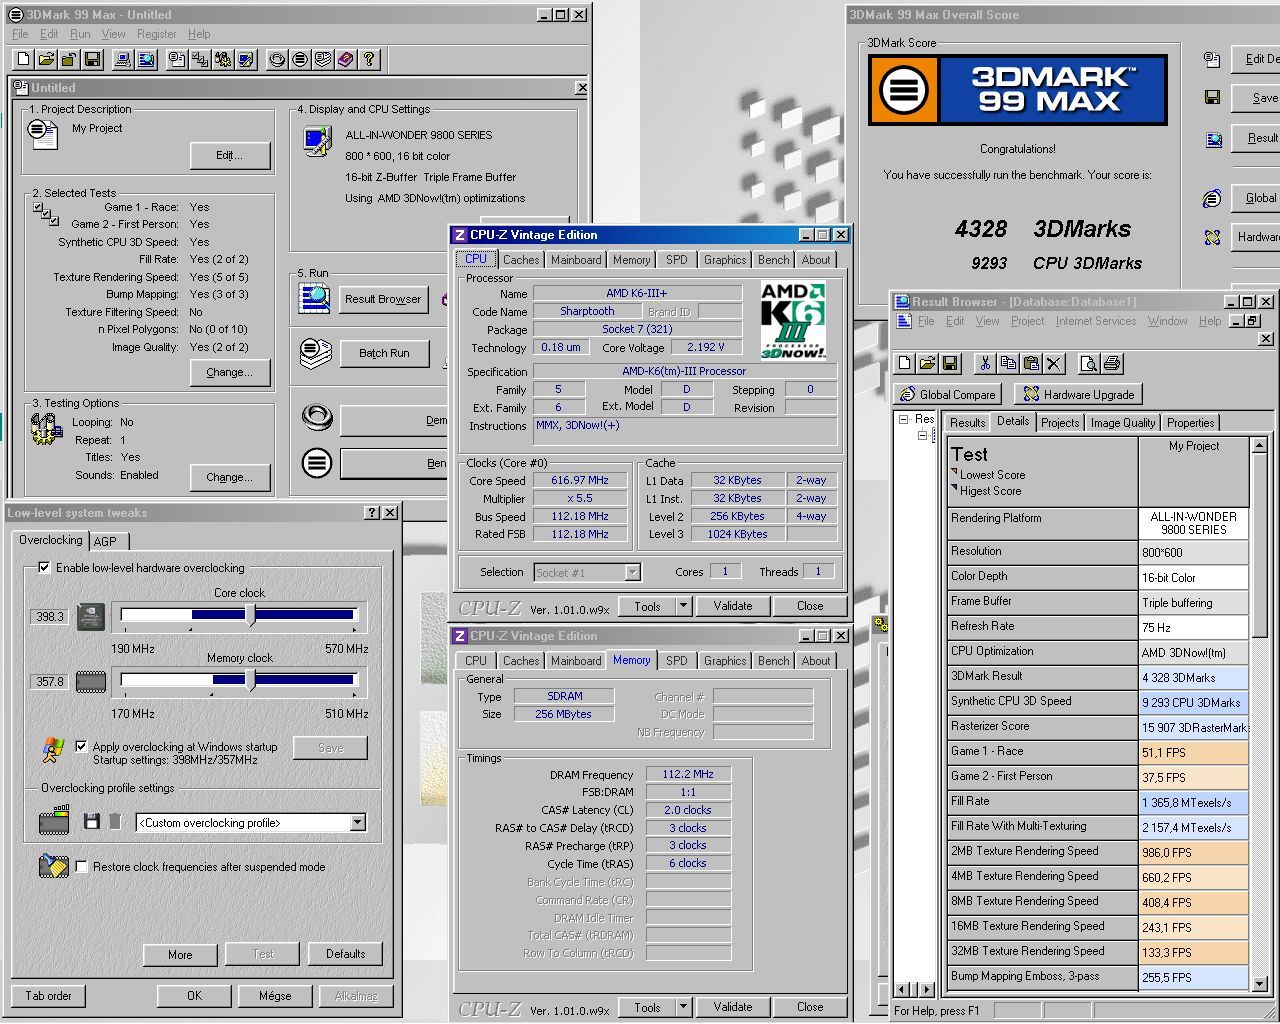Viewport: 1280px width, 1024px height.
Task: Click the Core clock slider handle
Action: (x=250, y=615)
